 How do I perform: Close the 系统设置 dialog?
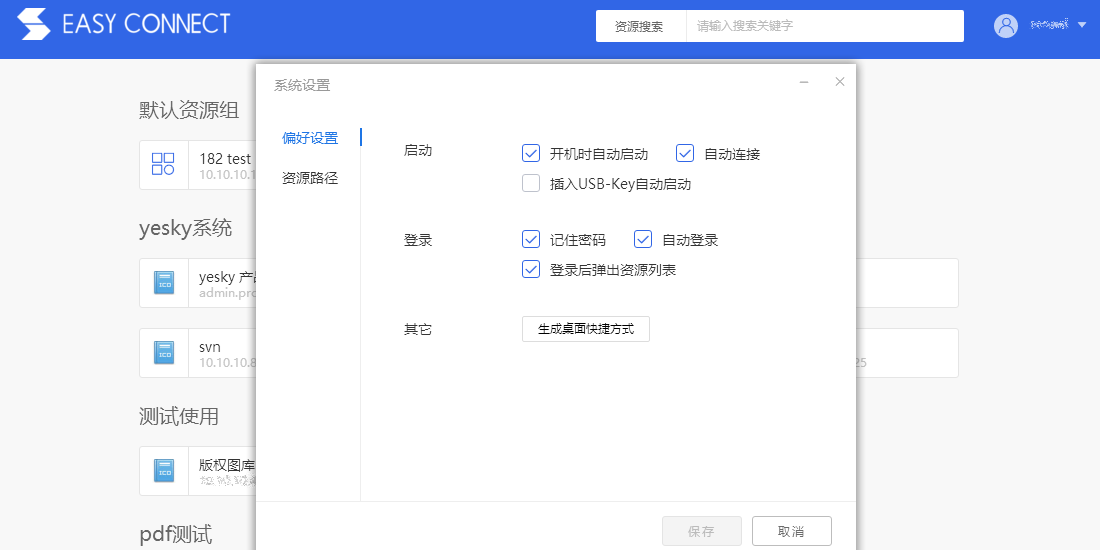pyautogui.click(x=840, y=82)
